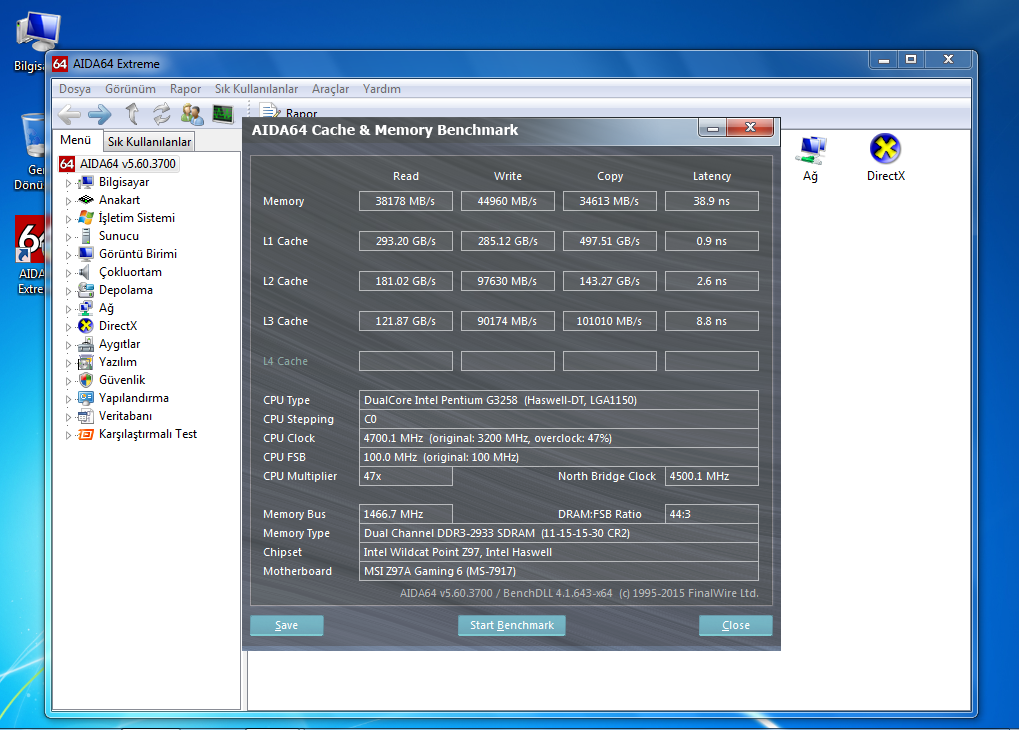Image resolution: width=1019 pixels, height=730 pixels.
Task: Expand the Bilgisayar tree node
Action: point(68,183)
